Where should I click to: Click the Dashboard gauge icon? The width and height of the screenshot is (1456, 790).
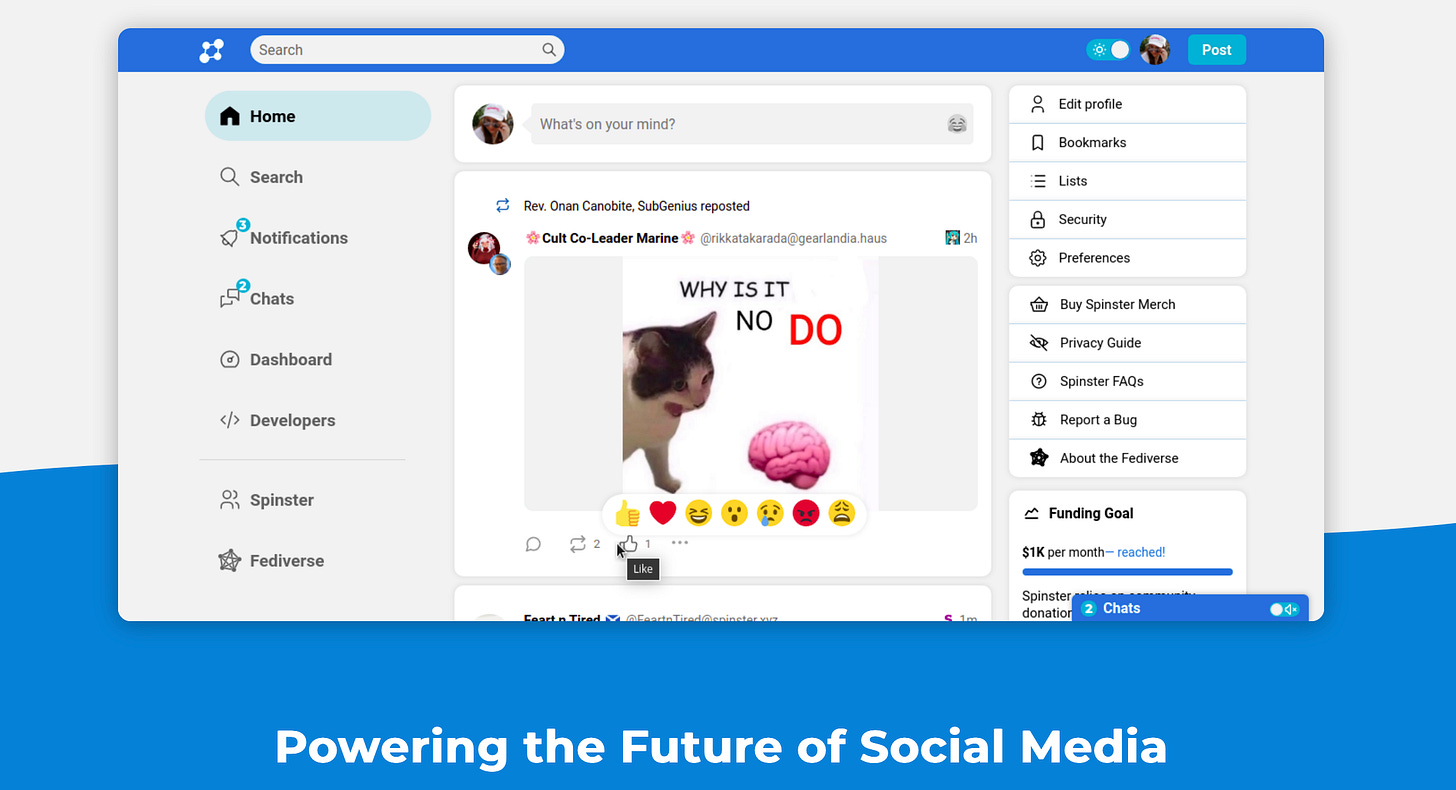[230, 359]
